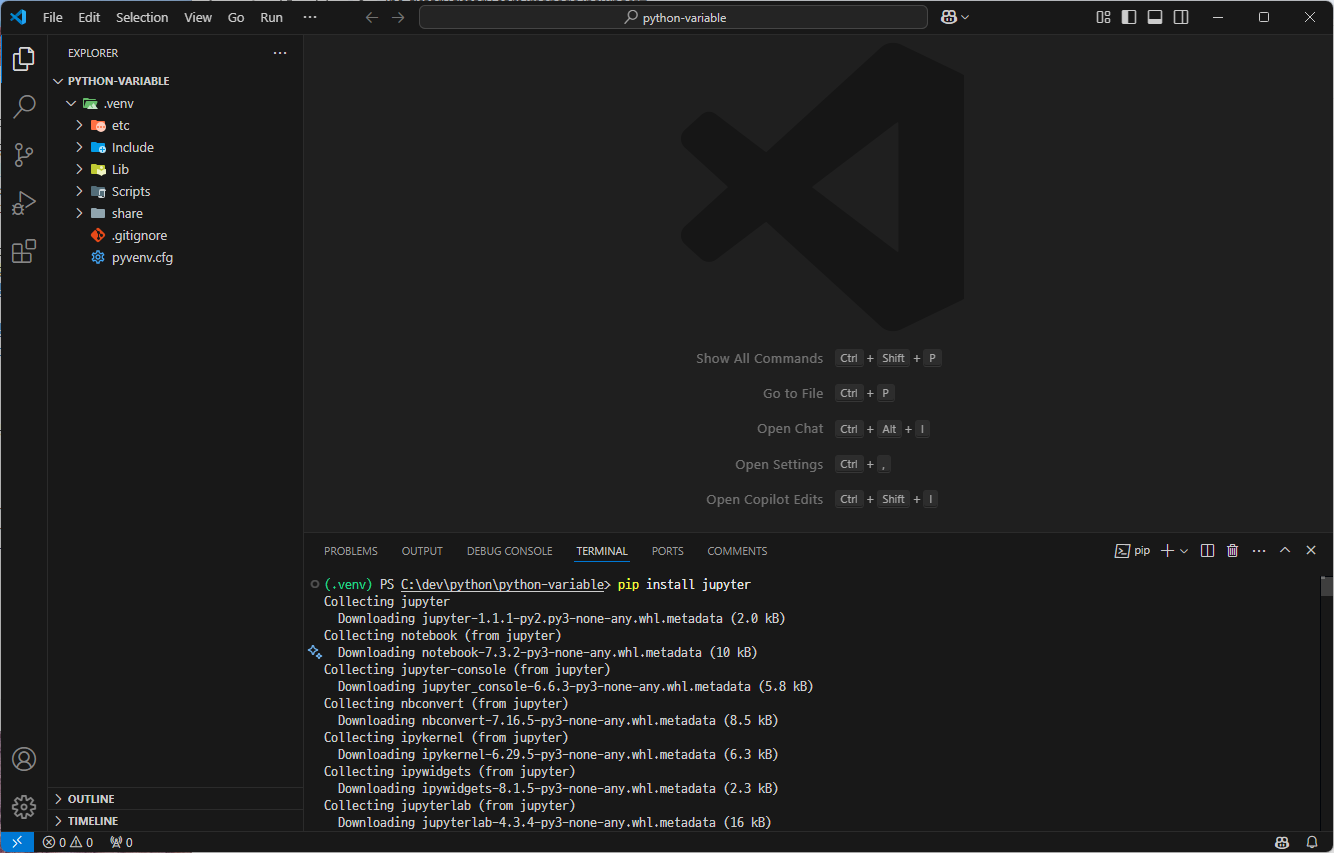Click the command decoration circle beside the prompt
Screen dimensions: 1334x853
point(314,584)
